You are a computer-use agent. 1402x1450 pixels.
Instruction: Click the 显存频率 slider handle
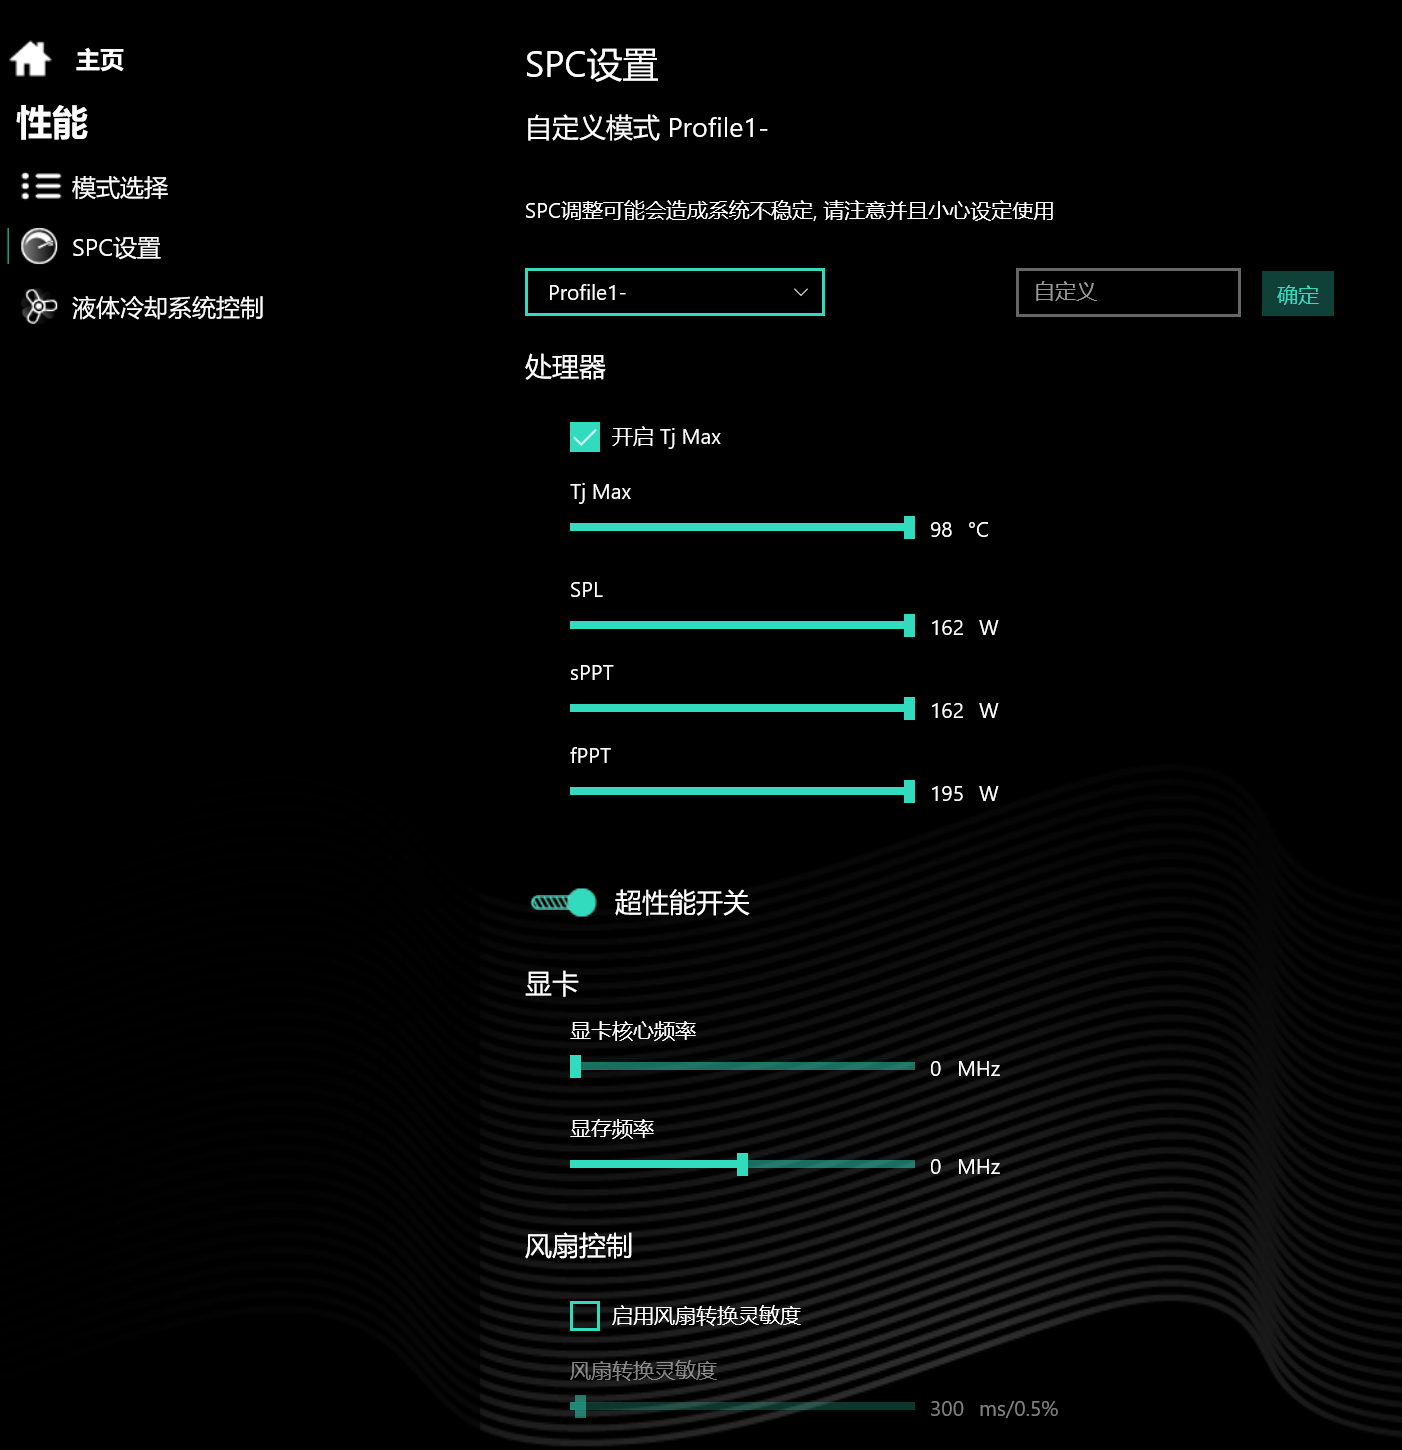[x=742, y=1164]
